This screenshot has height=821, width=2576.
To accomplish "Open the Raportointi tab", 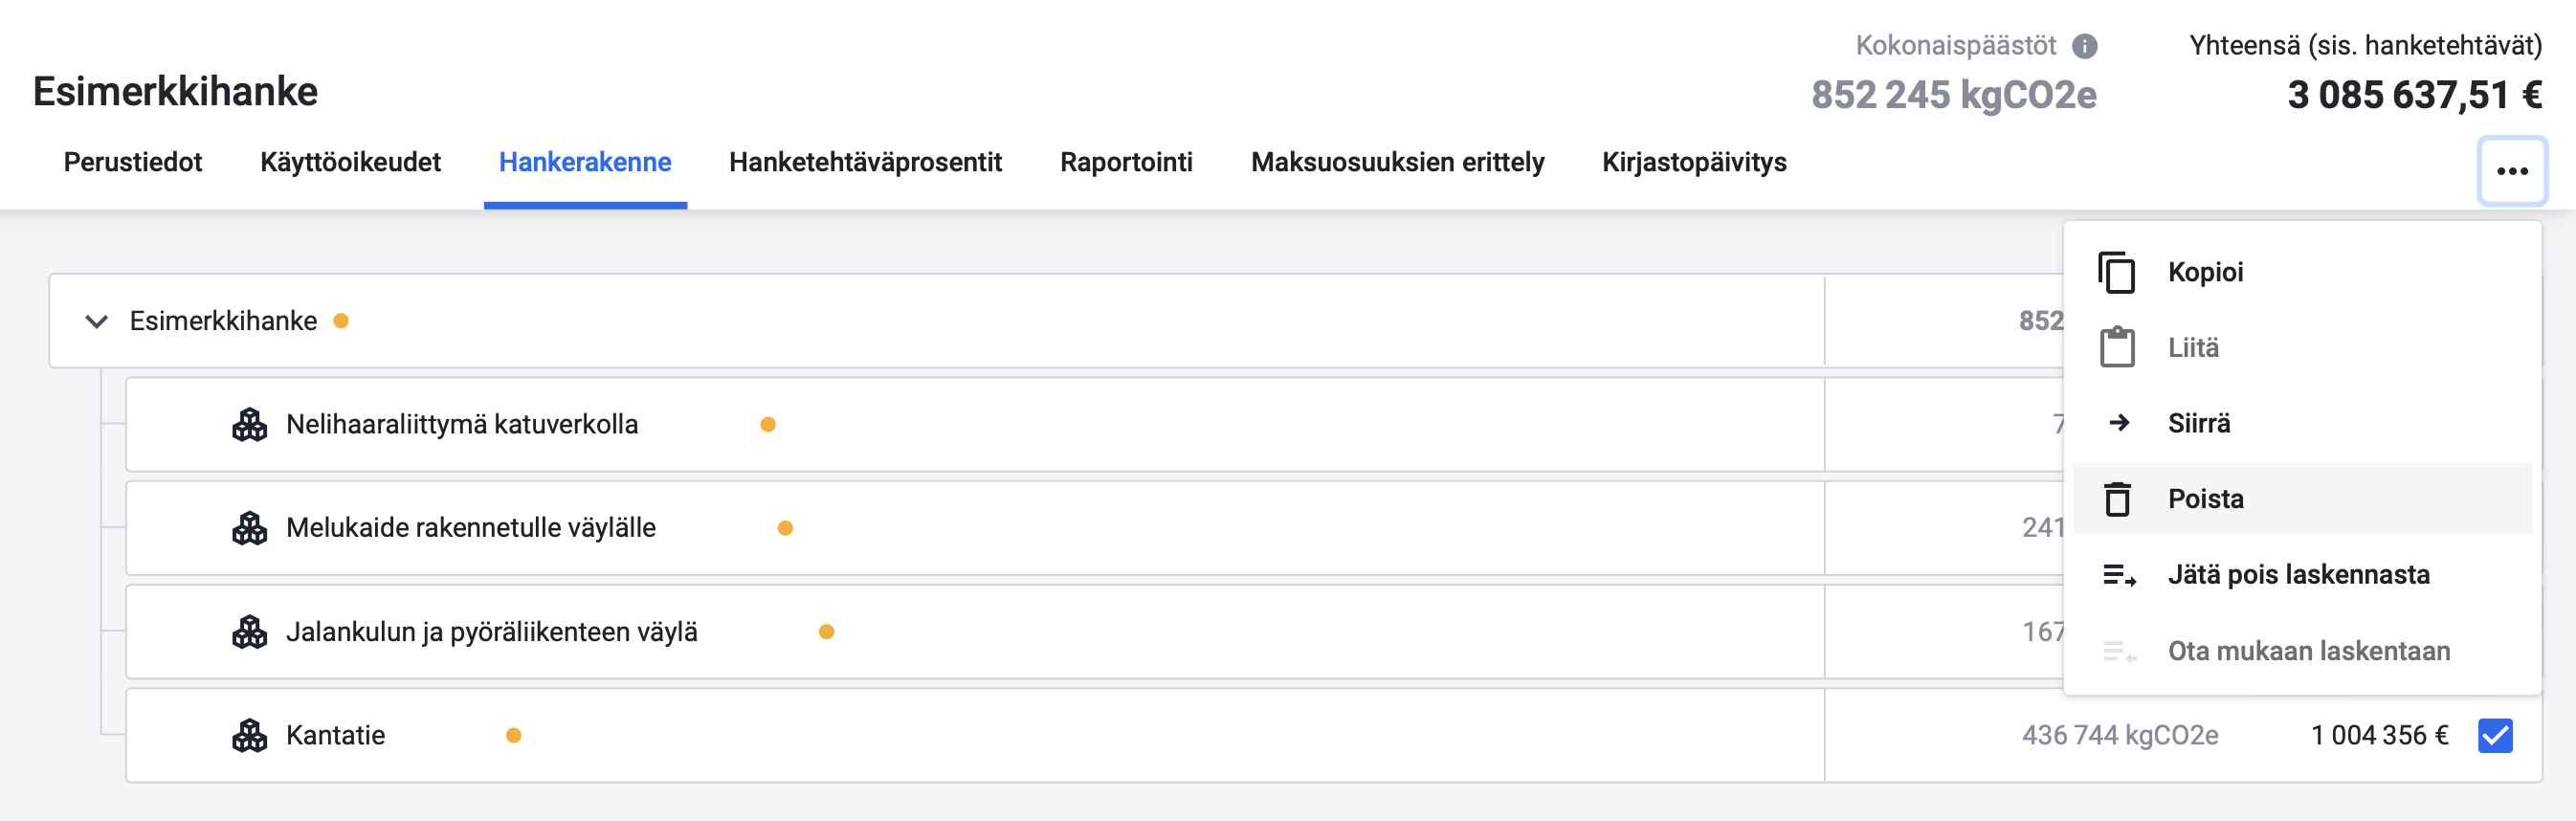I will point(1126,162).
